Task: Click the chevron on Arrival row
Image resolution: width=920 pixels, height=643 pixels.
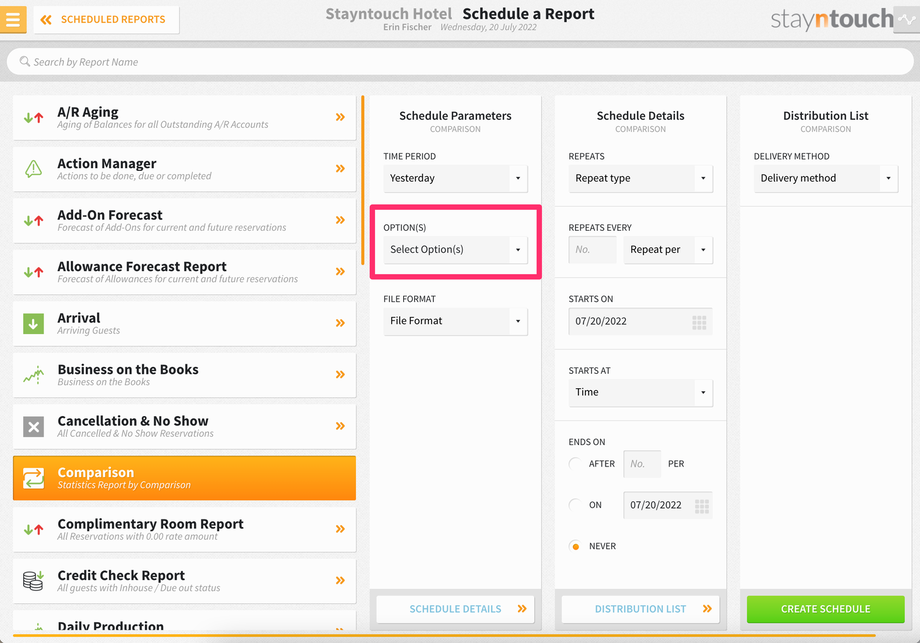Action: pos(340,323)
